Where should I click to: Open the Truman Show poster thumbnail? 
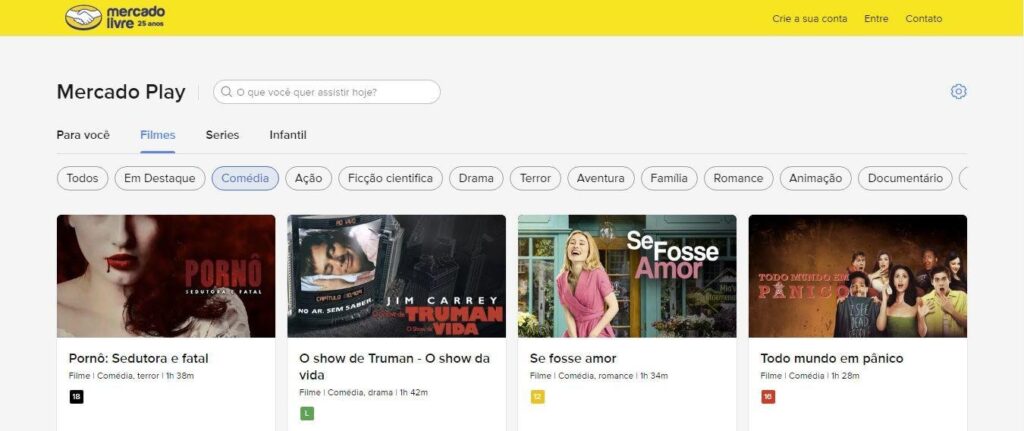[x=396, y=276]
